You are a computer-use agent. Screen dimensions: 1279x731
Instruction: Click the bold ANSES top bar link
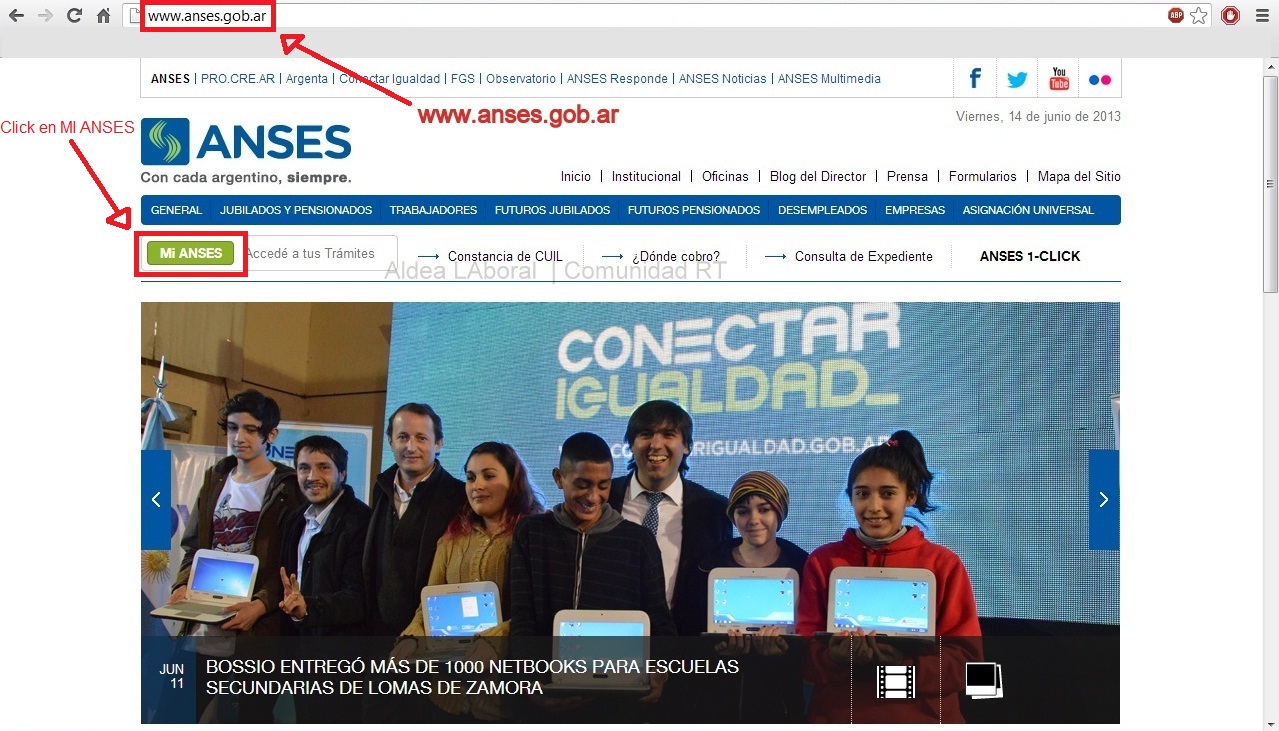point(170,79)
